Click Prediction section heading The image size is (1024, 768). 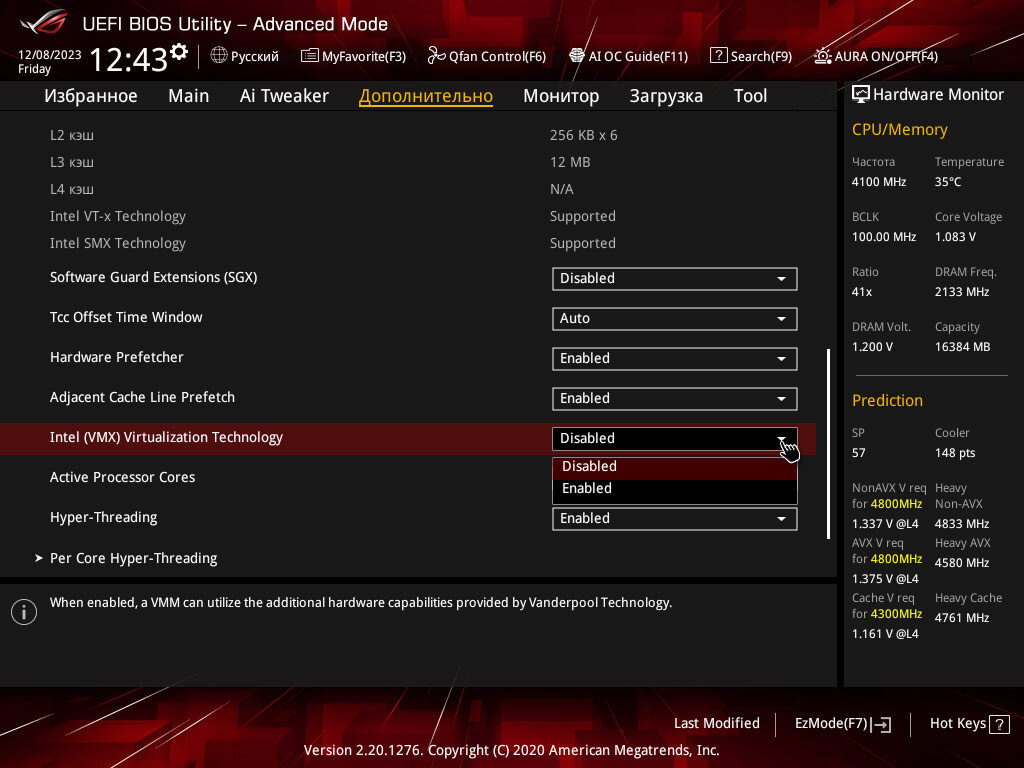(887, 400)
